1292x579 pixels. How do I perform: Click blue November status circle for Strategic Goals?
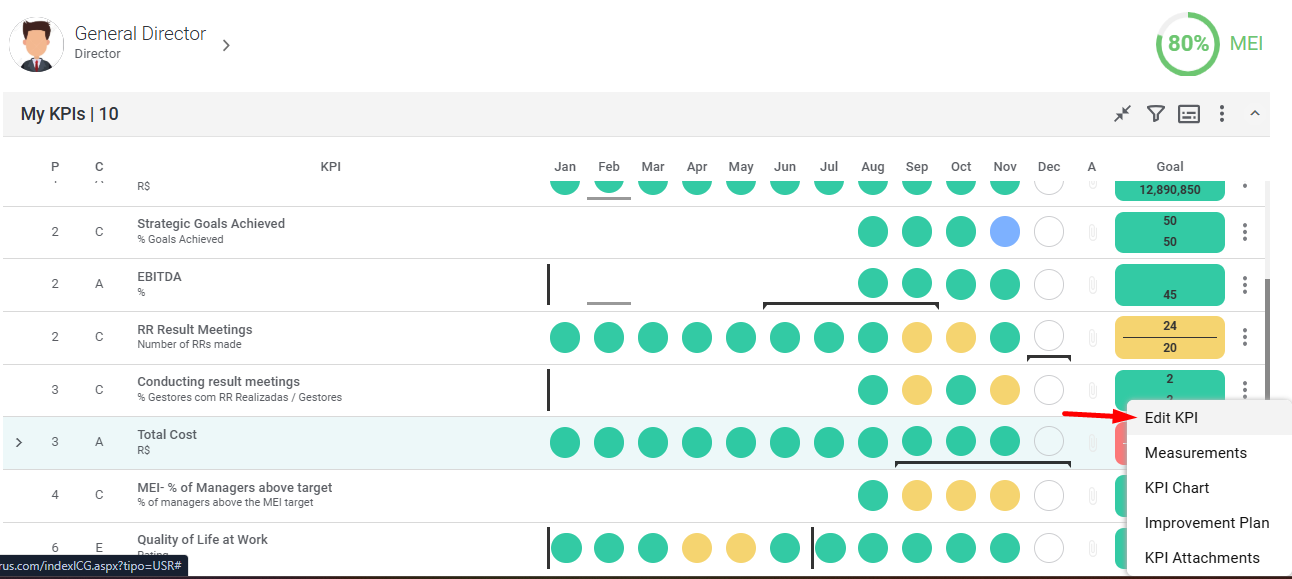tap(1004, 232)
